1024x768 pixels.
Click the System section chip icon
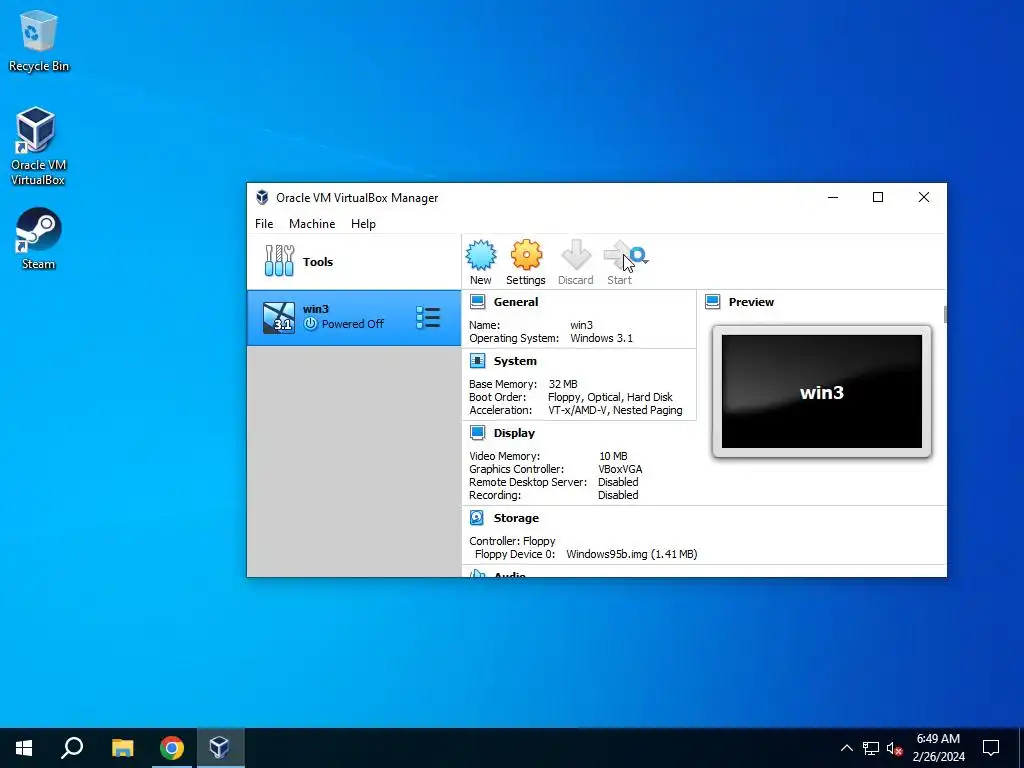pos(477,360)
